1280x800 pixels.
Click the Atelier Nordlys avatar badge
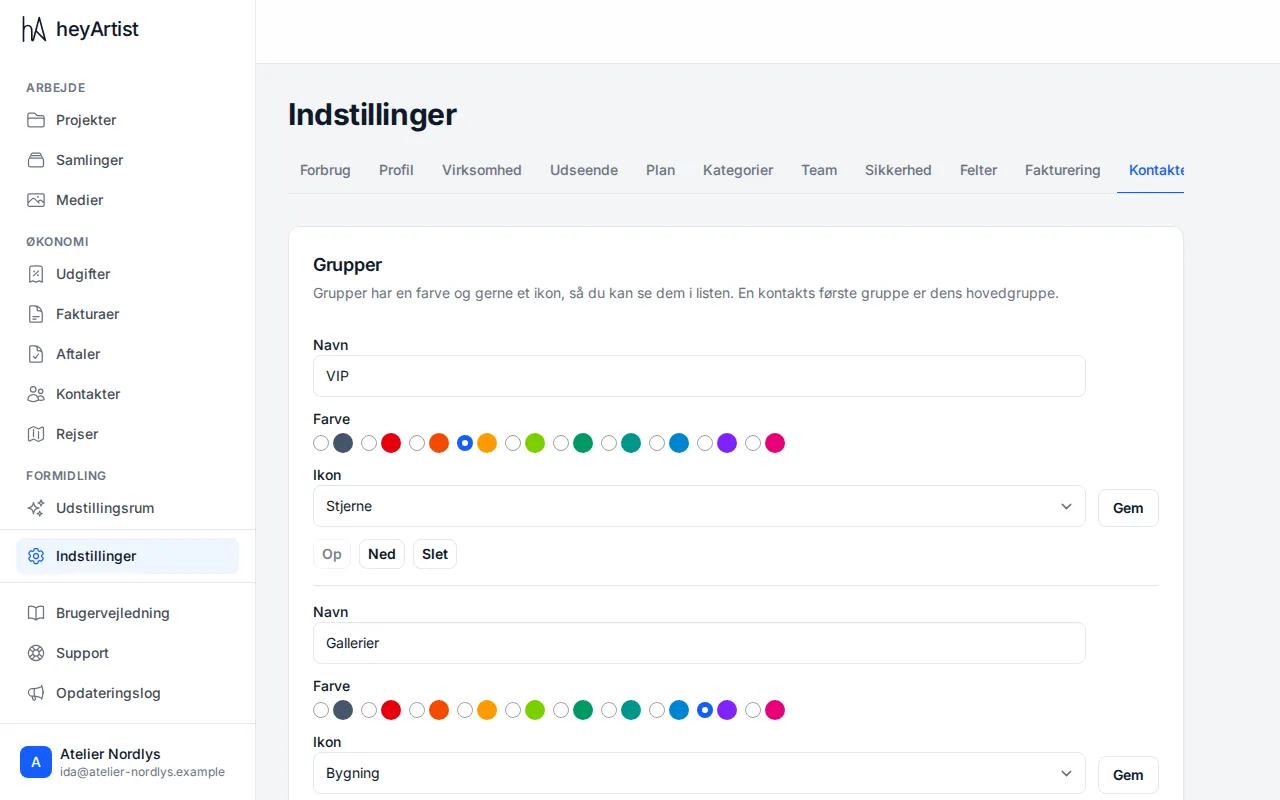click(36, 762)
